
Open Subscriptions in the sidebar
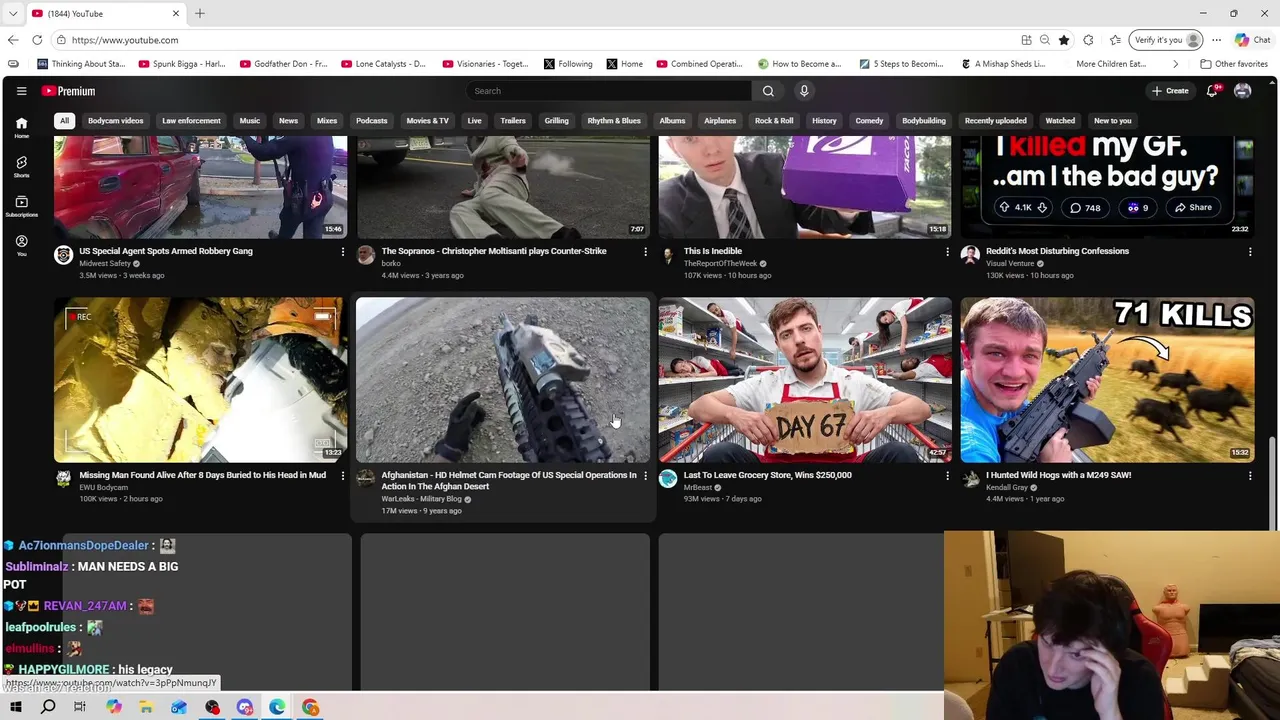21,206
